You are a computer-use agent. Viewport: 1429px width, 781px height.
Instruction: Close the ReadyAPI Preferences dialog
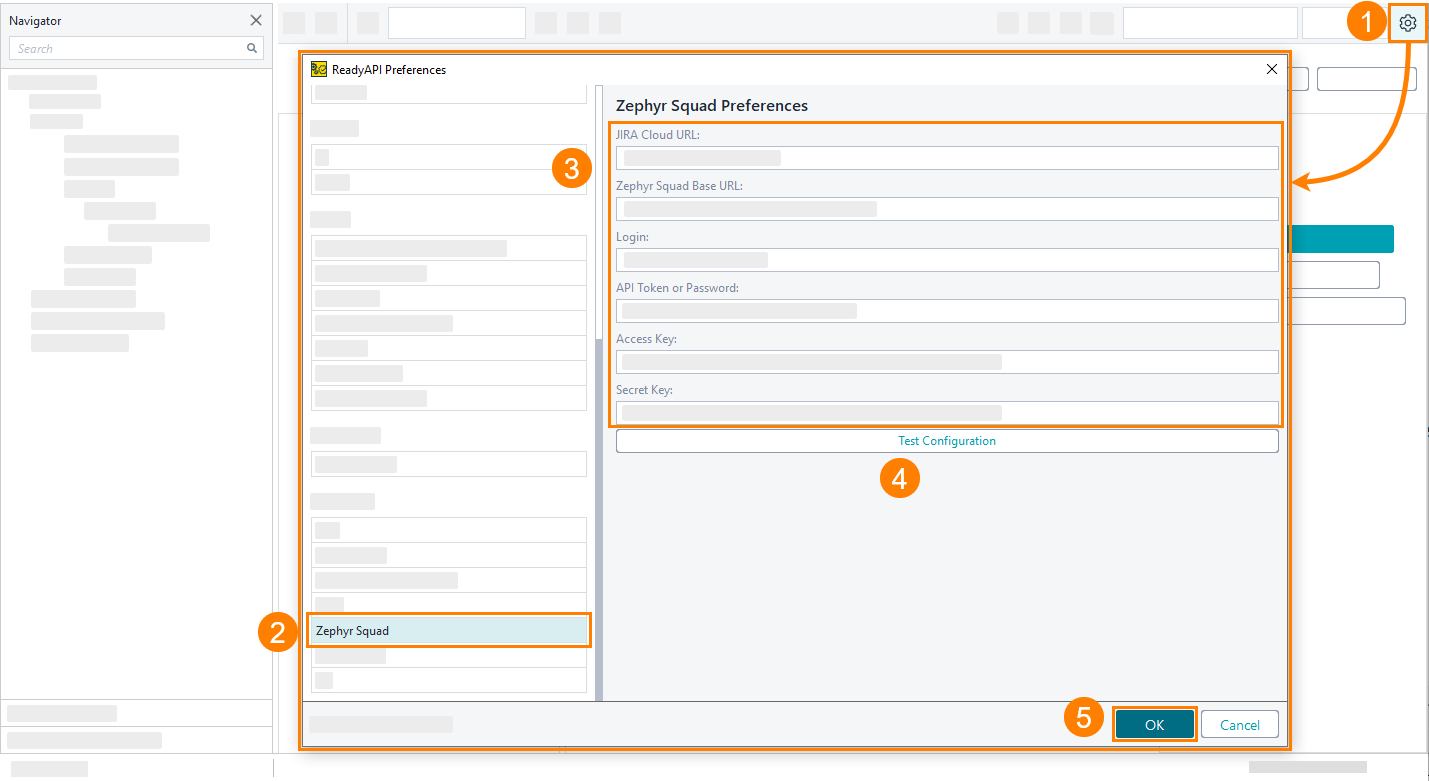coord(1271,69)
